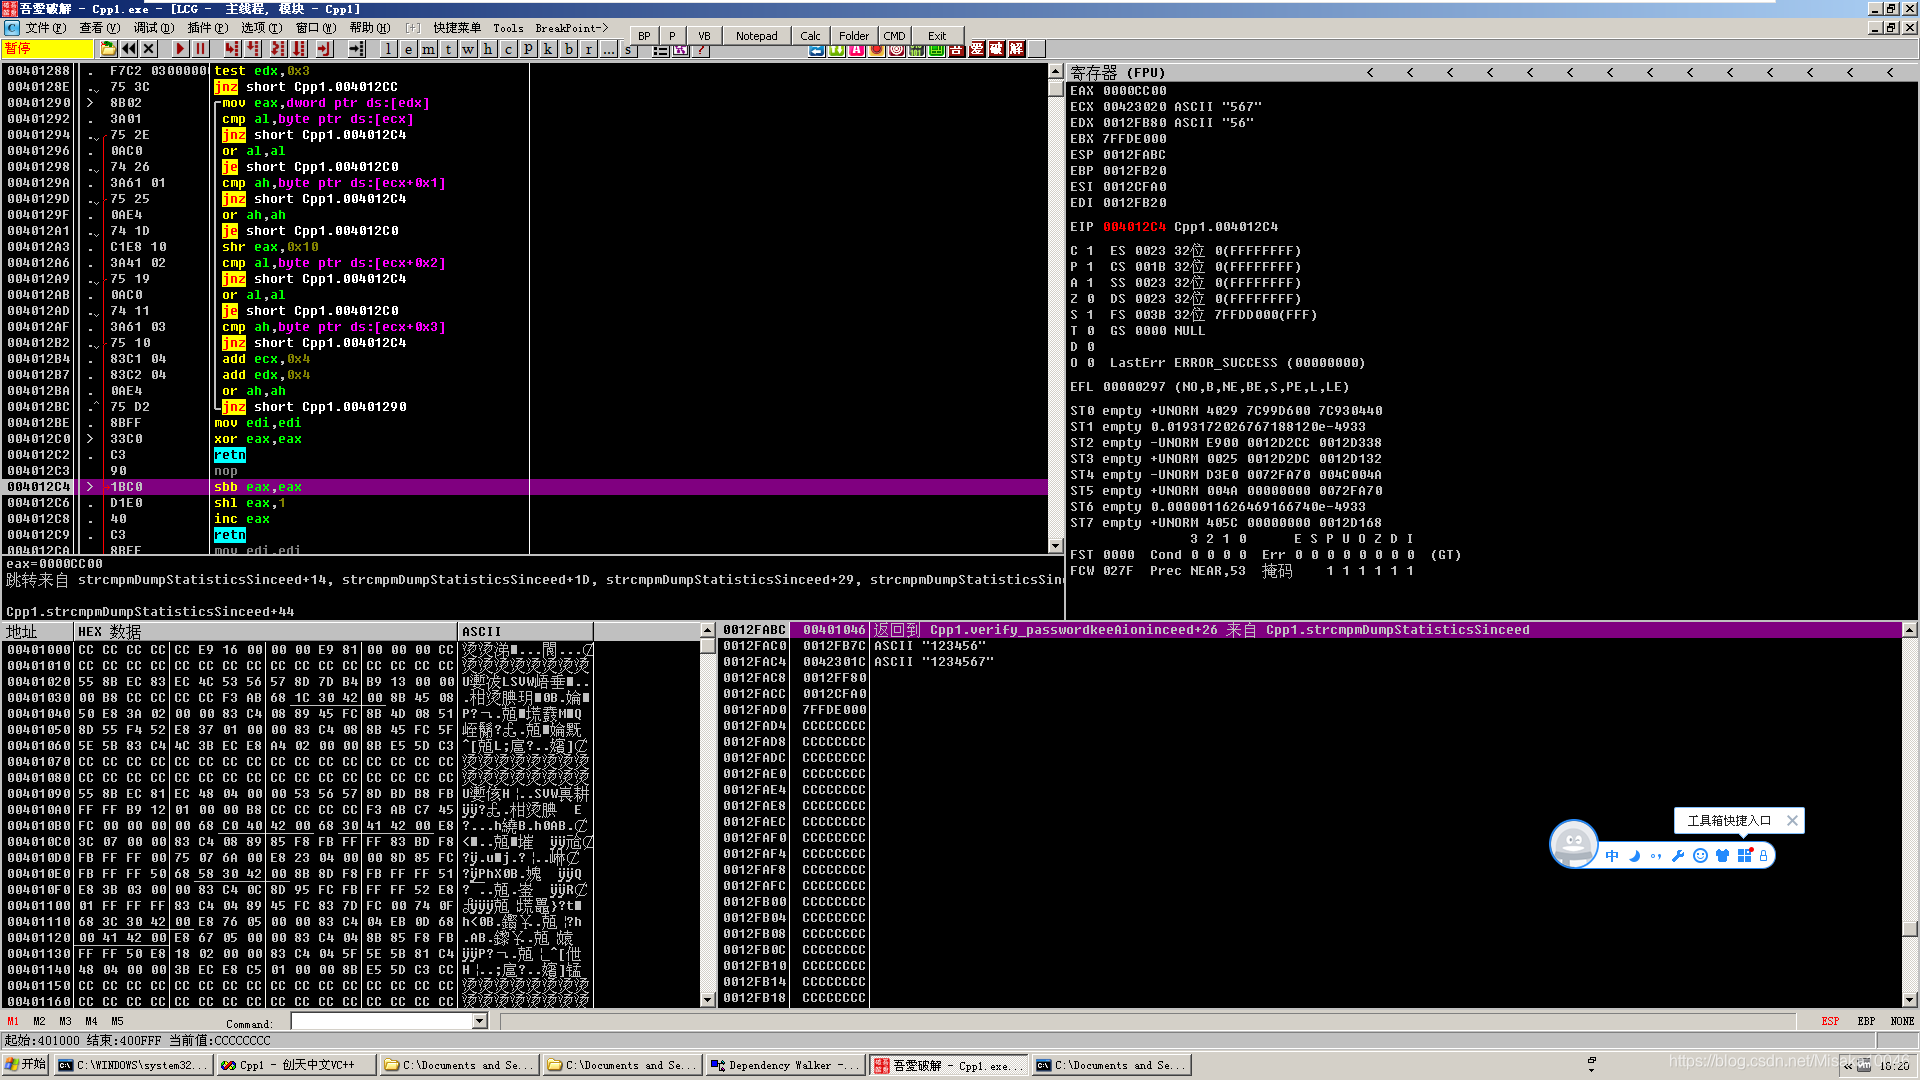Close the debugged program with the X icon
The height and width of the screenshot is (1080, 1920).
point(149,48)
